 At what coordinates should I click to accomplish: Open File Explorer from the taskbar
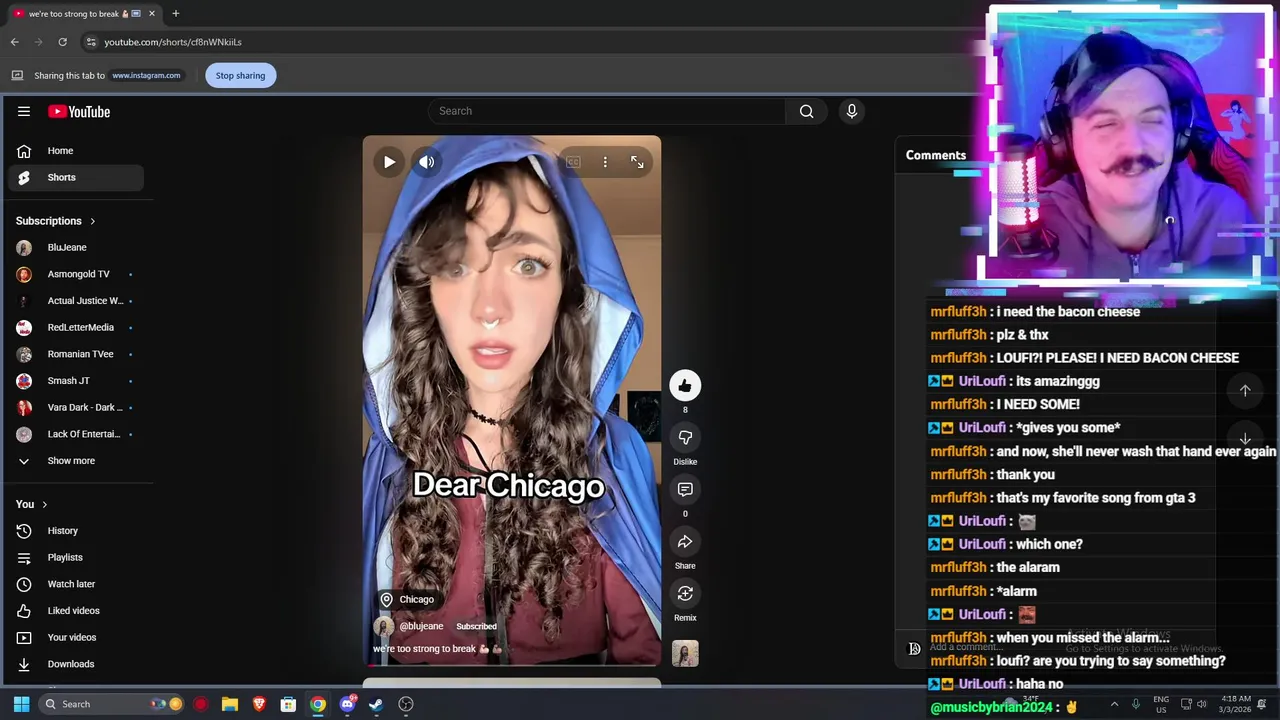[230, 704]
